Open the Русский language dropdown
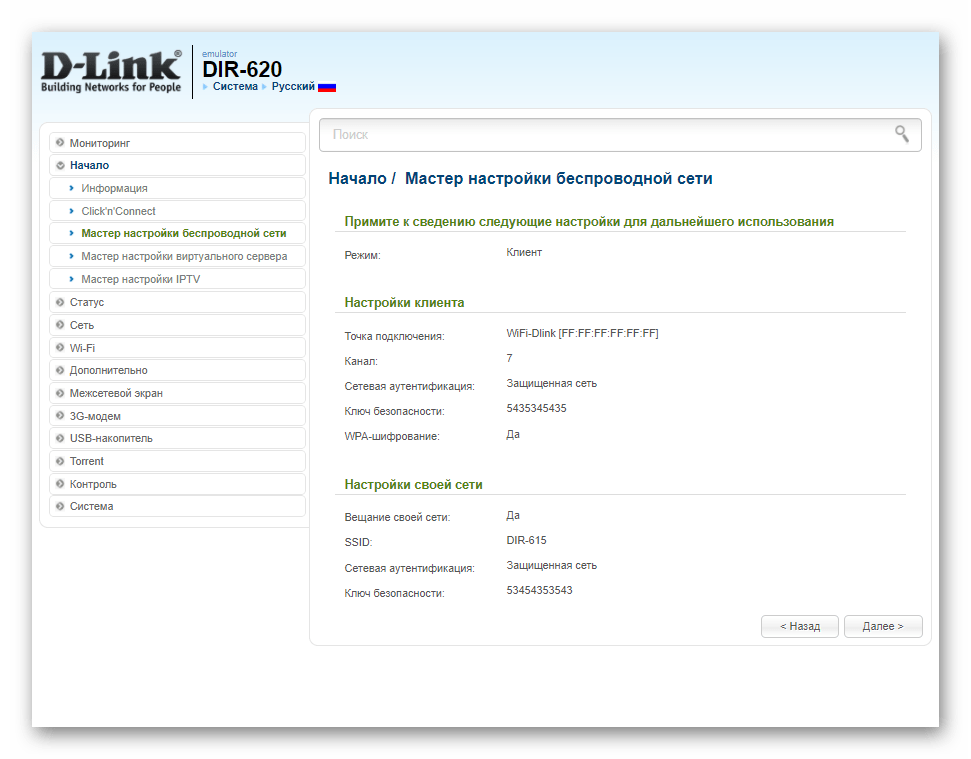971x759 pixels. pos(292,87)
